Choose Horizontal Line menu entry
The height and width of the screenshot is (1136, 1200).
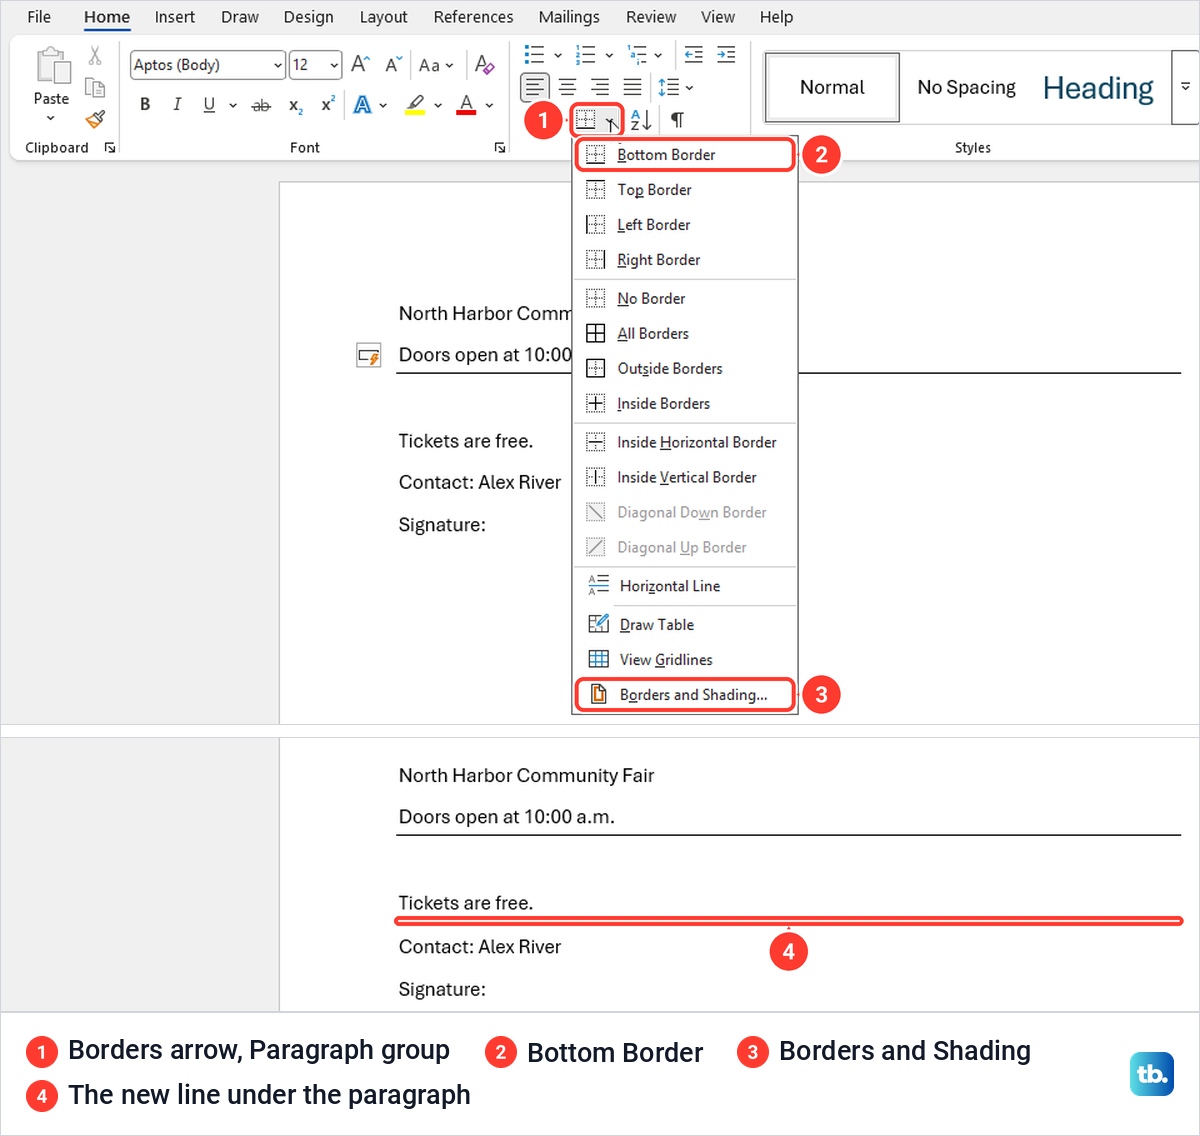click(685, 586)
